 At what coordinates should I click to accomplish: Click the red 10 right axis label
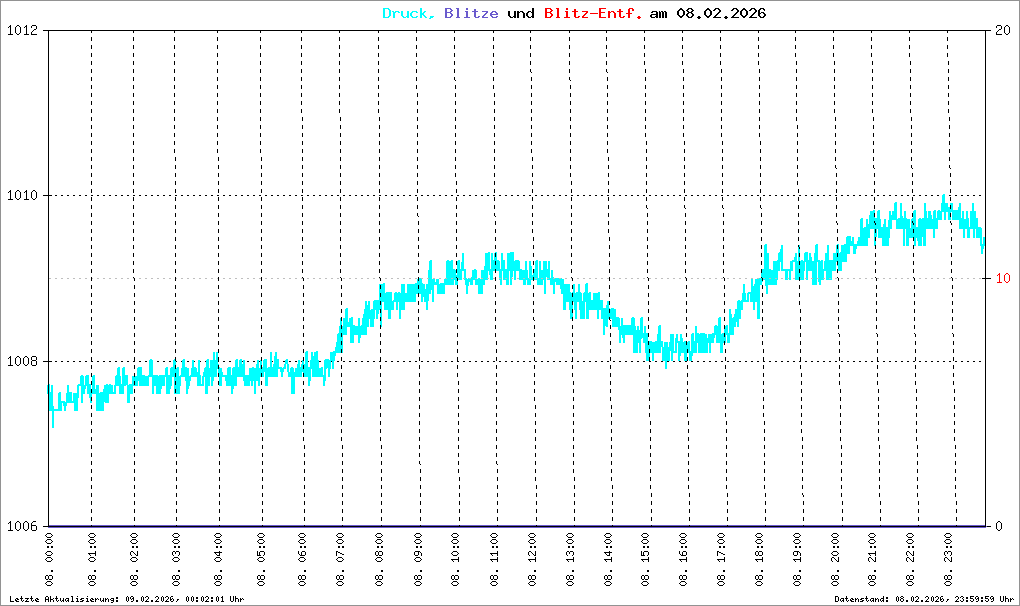click(997, 278)
